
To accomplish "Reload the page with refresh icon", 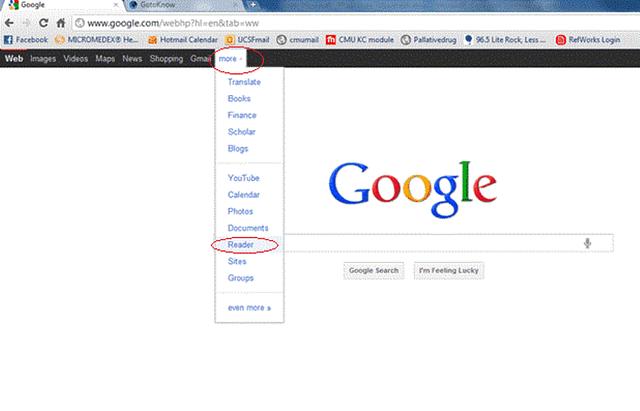I will pos(44,23).
